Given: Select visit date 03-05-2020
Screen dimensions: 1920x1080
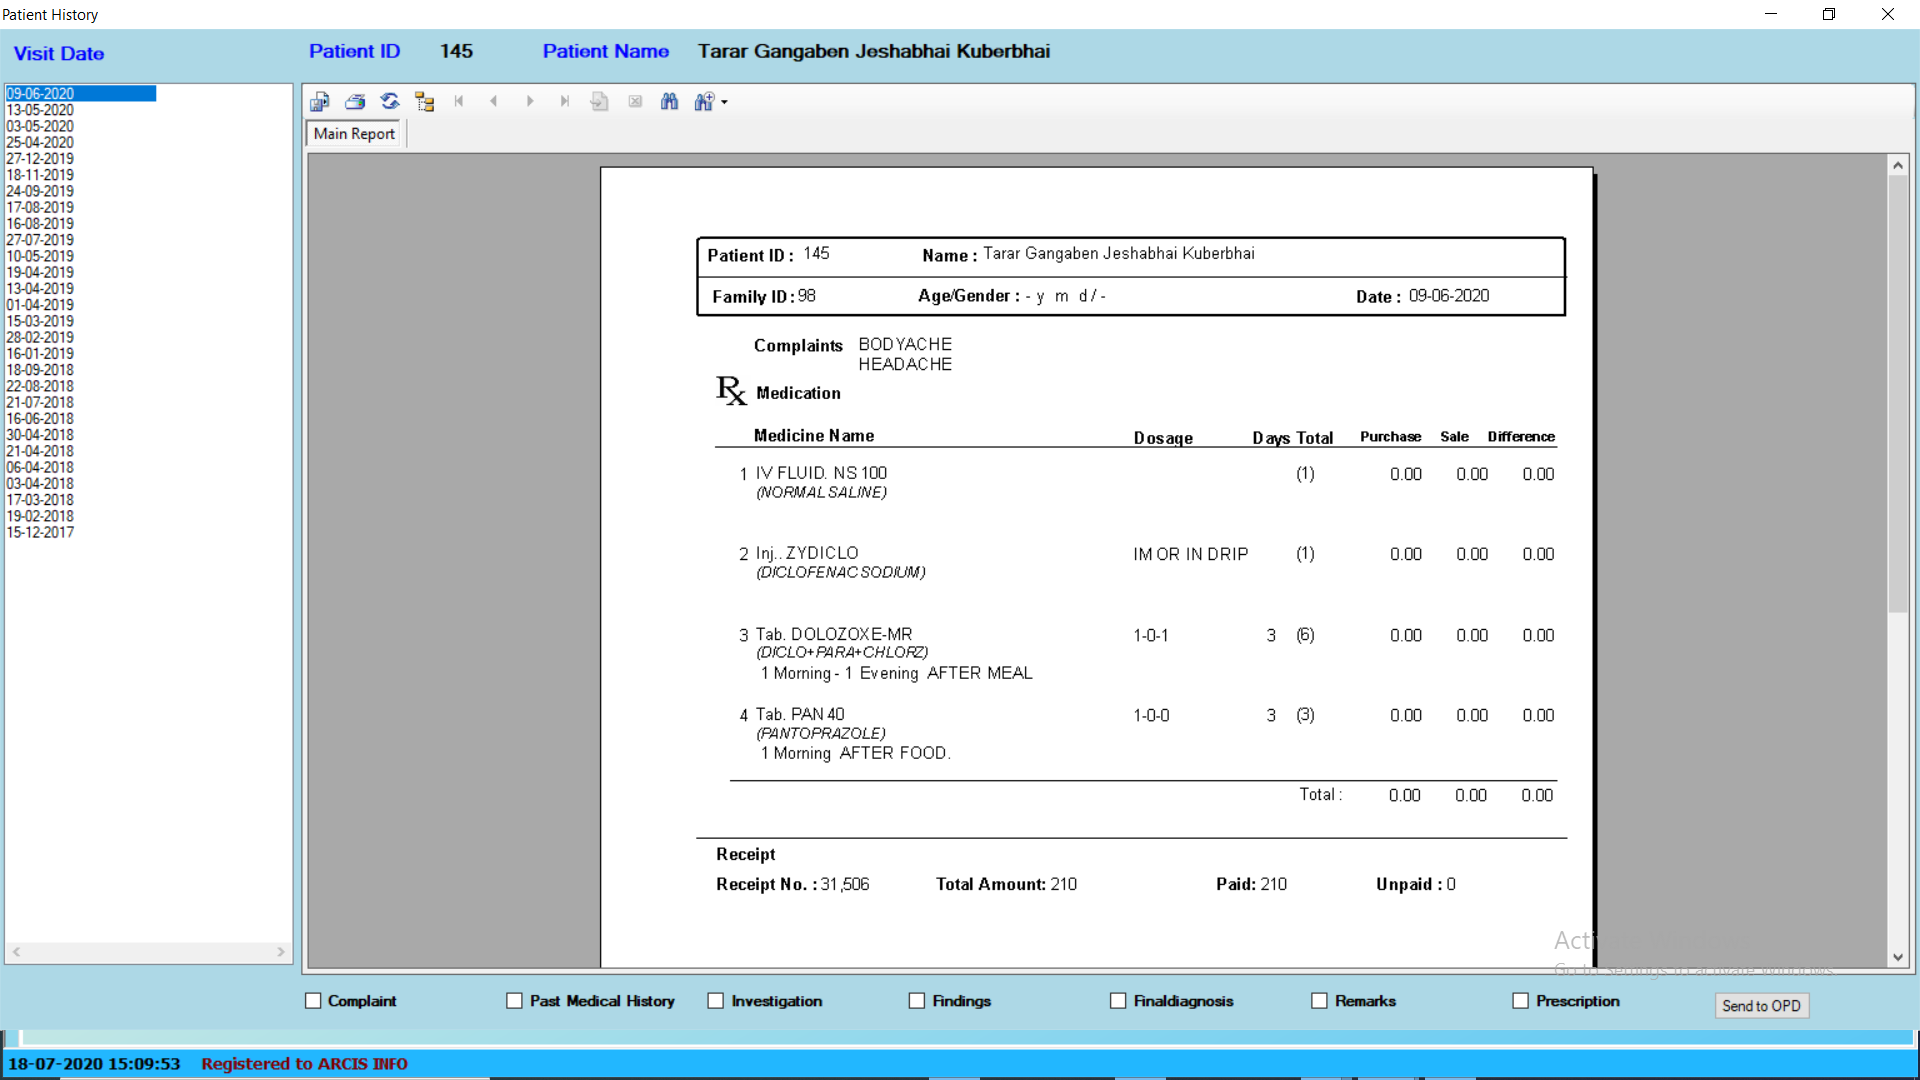Looking at the screenshot, I should [x=41, y=126].
